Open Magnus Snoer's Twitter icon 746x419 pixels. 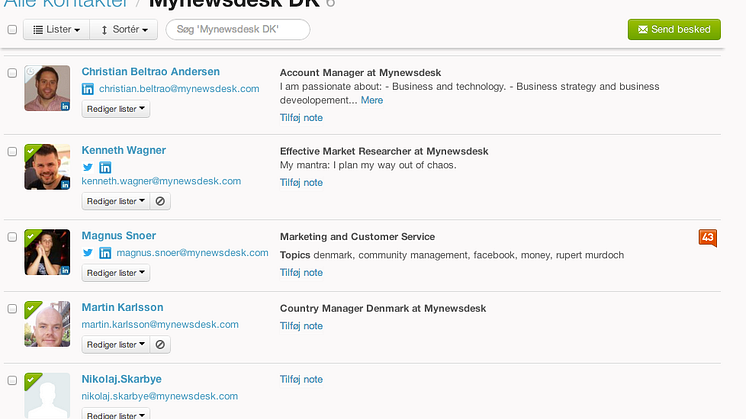[x=88, y=253]
